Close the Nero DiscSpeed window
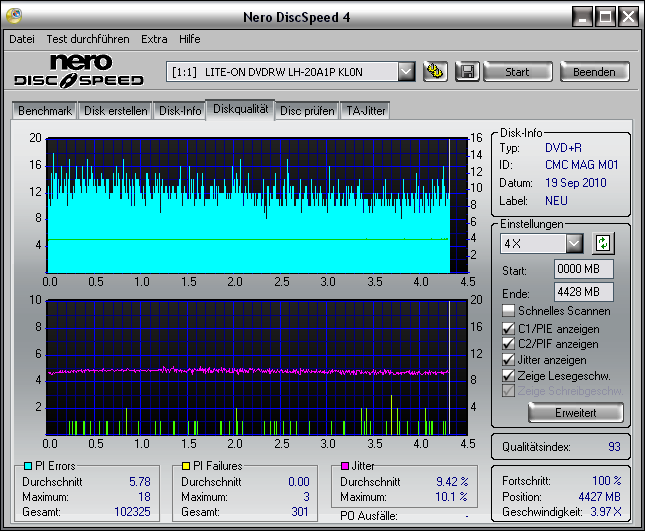Image resolution: width=645 pixels, height=531 pixels. click(x=628, y=17)
